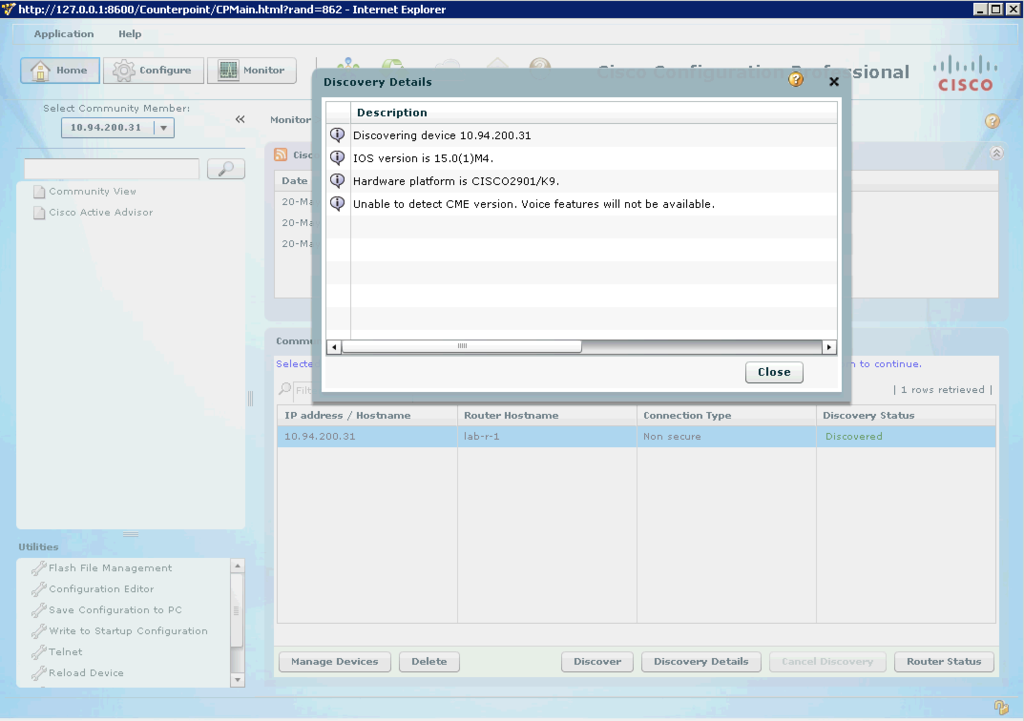Click the dialog's horizontal scrollbar thumb
This screenshot has width=1024, height=721.
(462, 346)
